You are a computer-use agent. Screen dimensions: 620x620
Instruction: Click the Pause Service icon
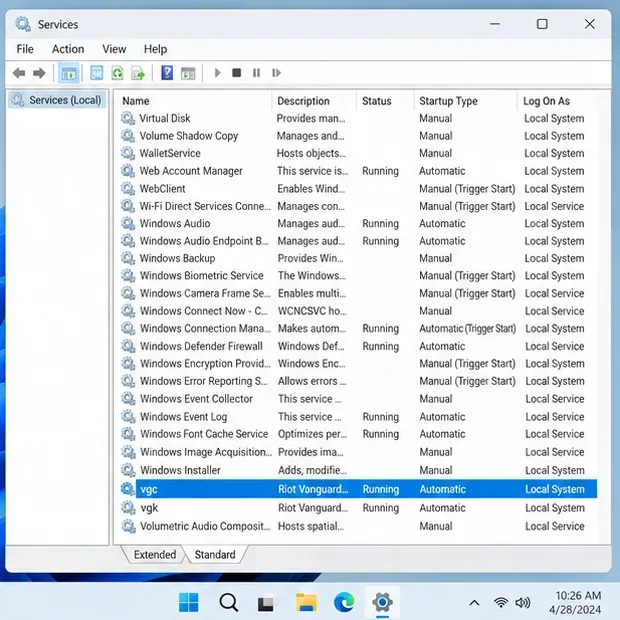pos(256,73)
